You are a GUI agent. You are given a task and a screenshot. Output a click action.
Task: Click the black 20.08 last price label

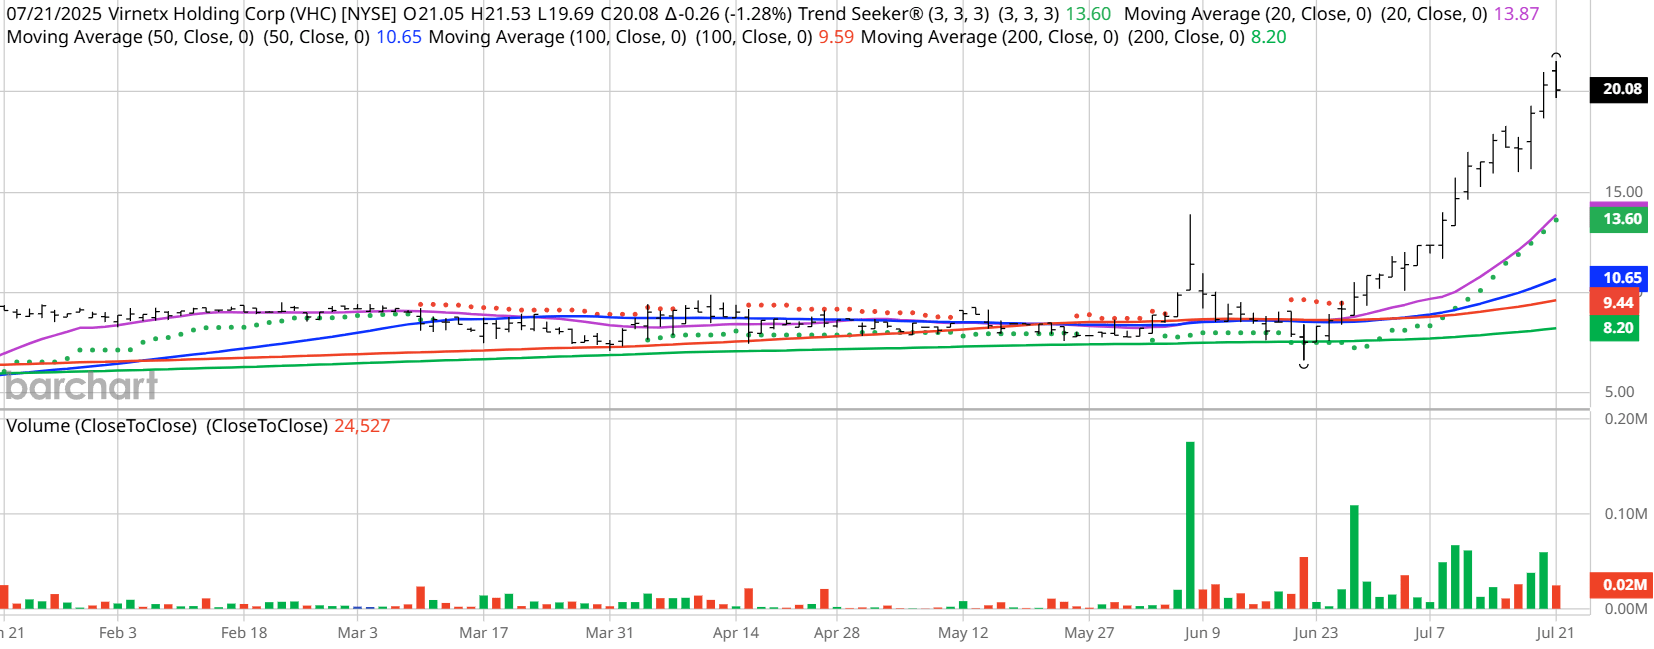[1619, 89]
